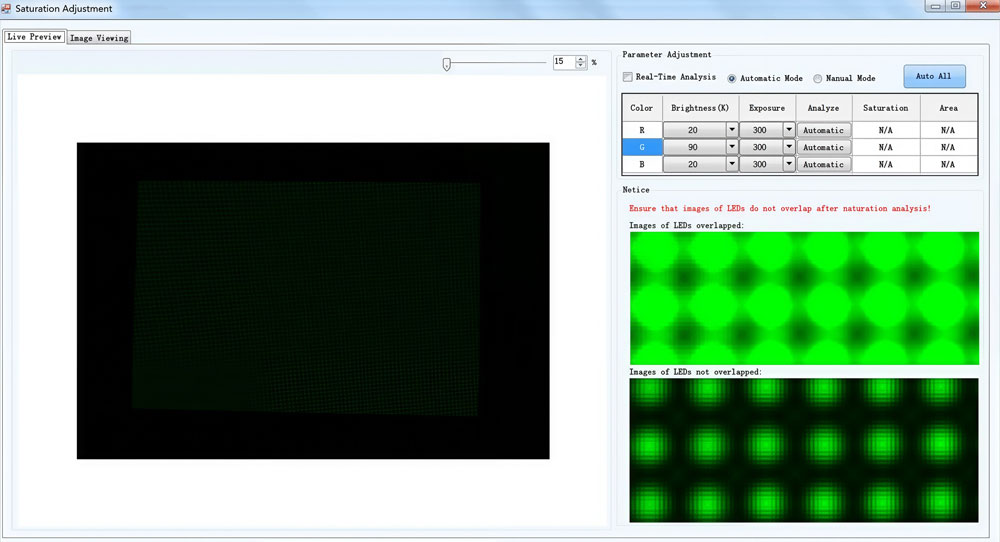Click the zoom slider handle
This screenshot has width=1000, height=542.
click(x=446, y=64)
